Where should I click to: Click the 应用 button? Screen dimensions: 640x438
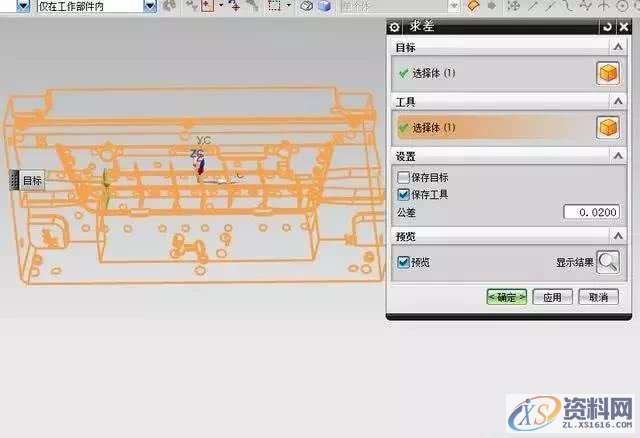tap(553, 297)
